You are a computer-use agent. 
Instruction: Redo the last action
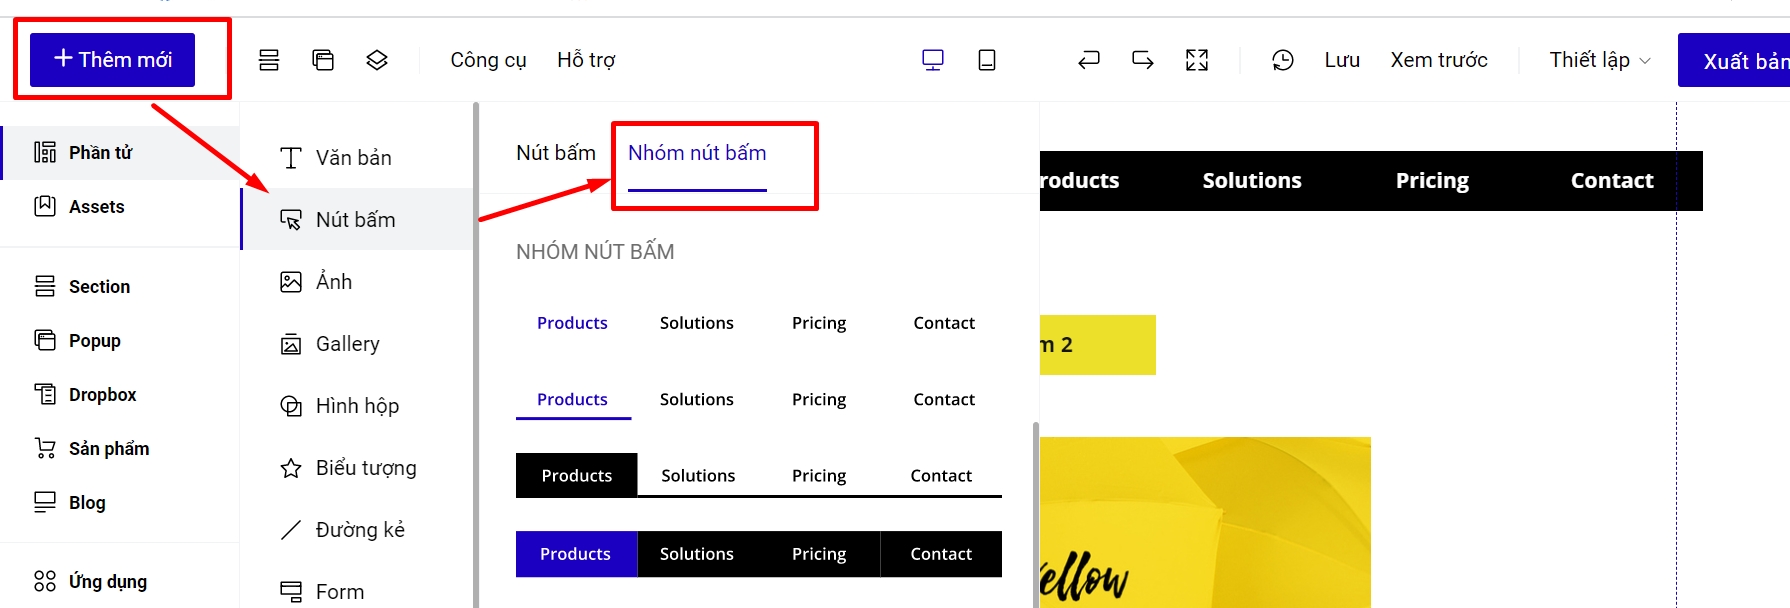(1142, 60)
